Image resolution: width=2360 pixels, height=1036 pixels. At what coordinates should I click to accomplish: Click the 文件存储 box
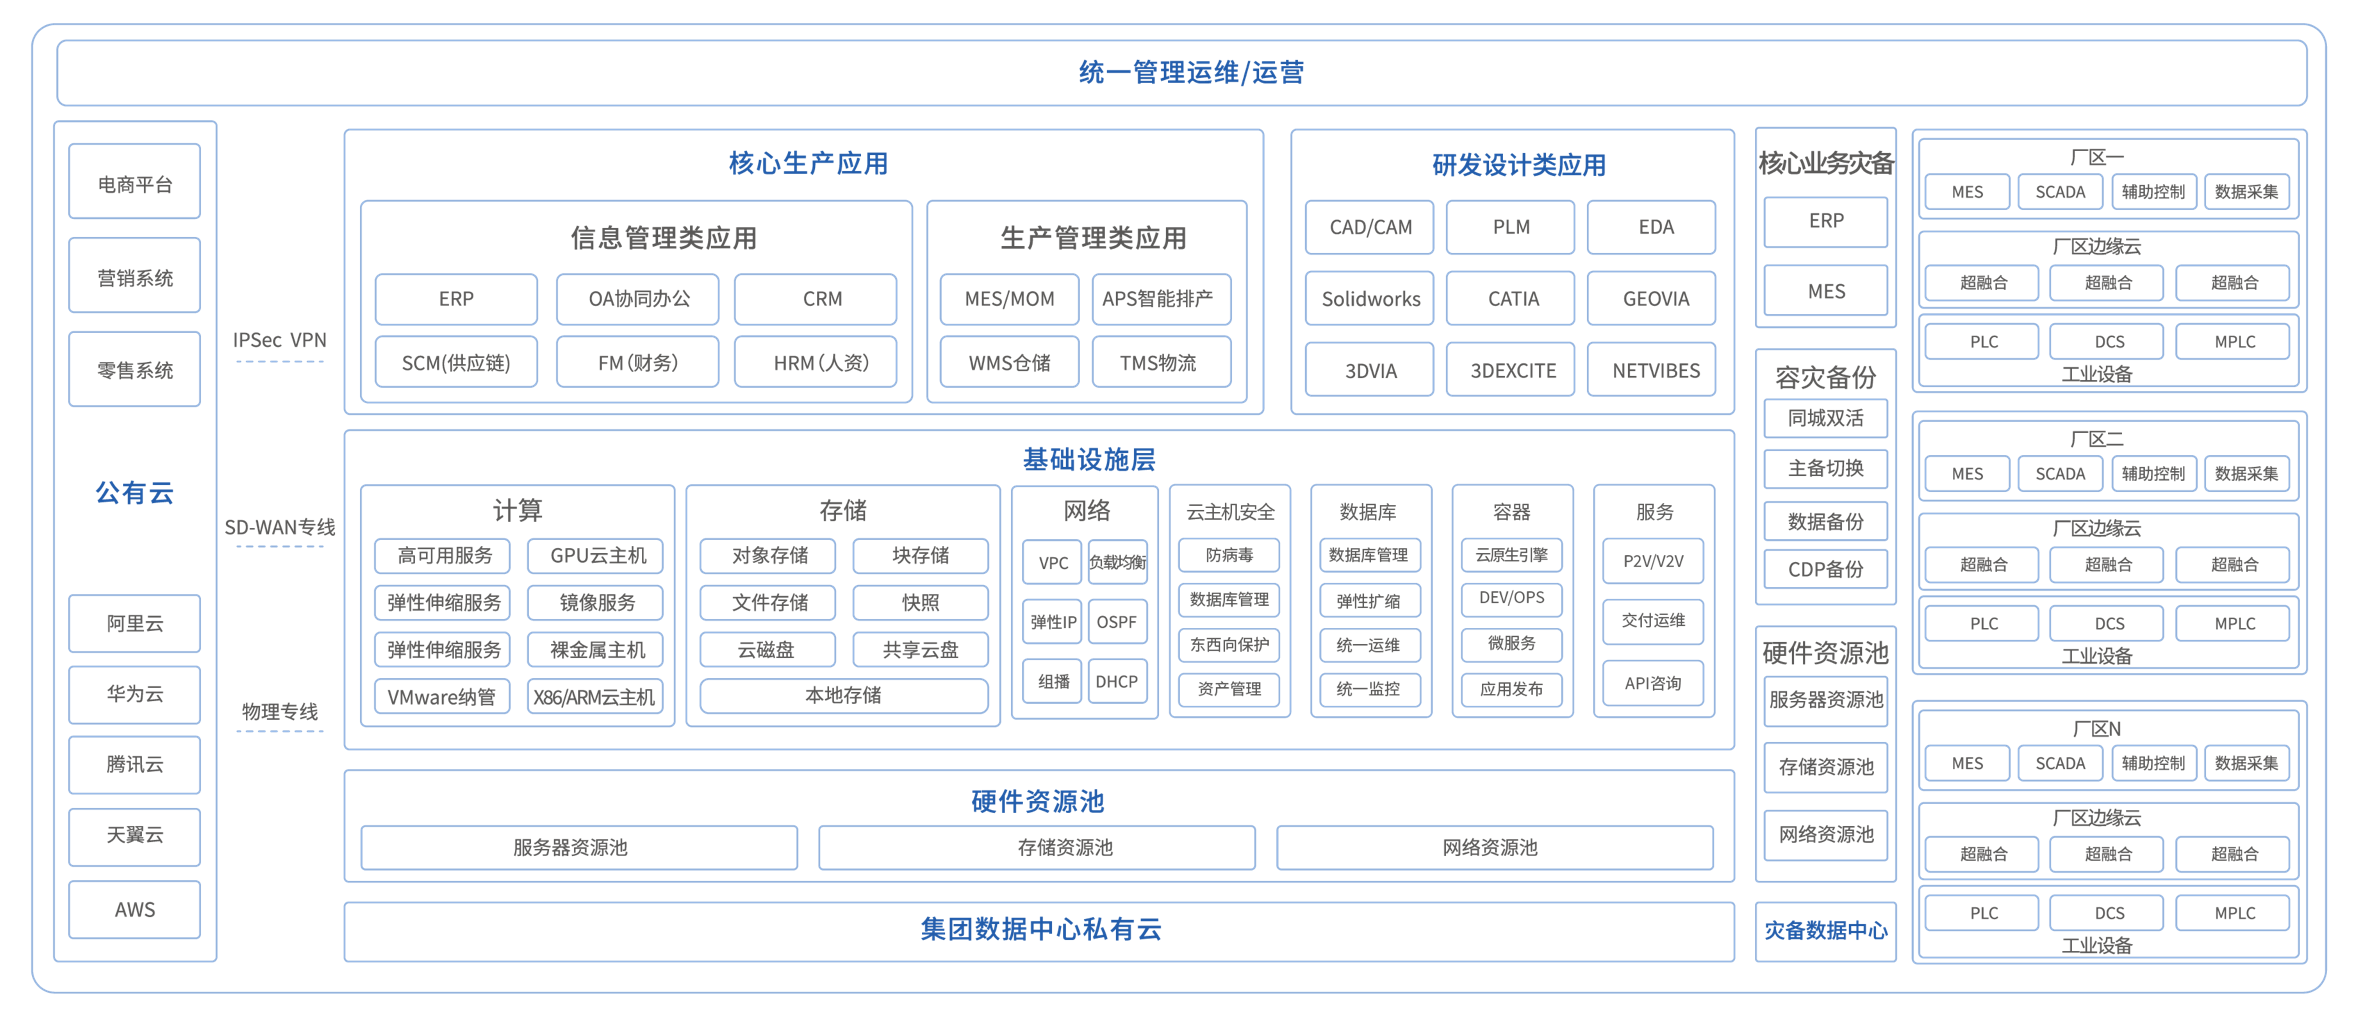click(x=768, y=603)
